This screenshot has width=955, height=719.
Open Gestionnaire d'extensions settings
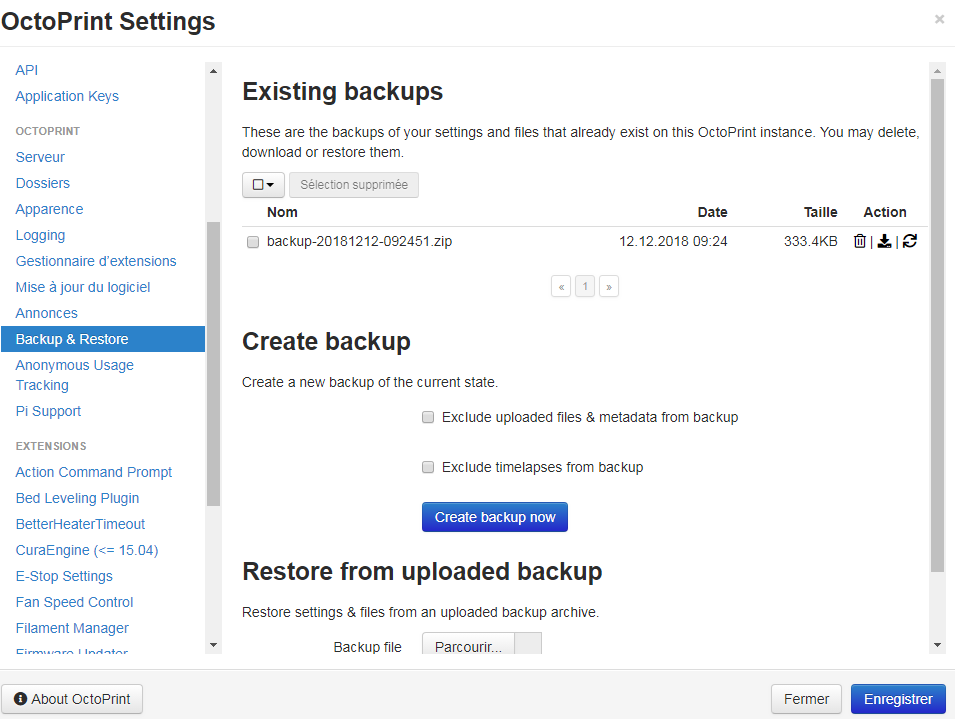96,261
